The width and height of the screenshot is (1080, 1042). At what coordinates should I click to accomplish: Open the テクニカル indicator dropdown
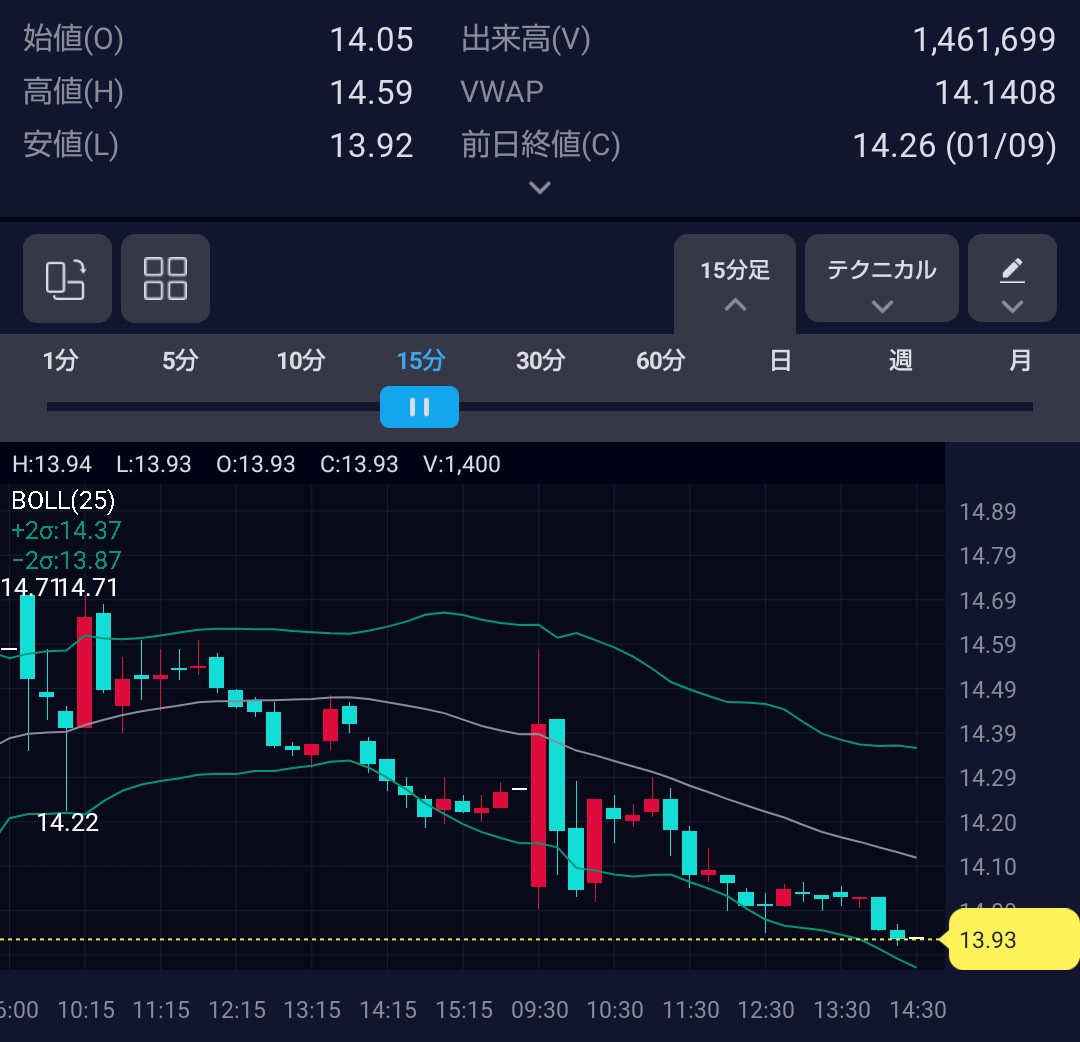[881, 278]
